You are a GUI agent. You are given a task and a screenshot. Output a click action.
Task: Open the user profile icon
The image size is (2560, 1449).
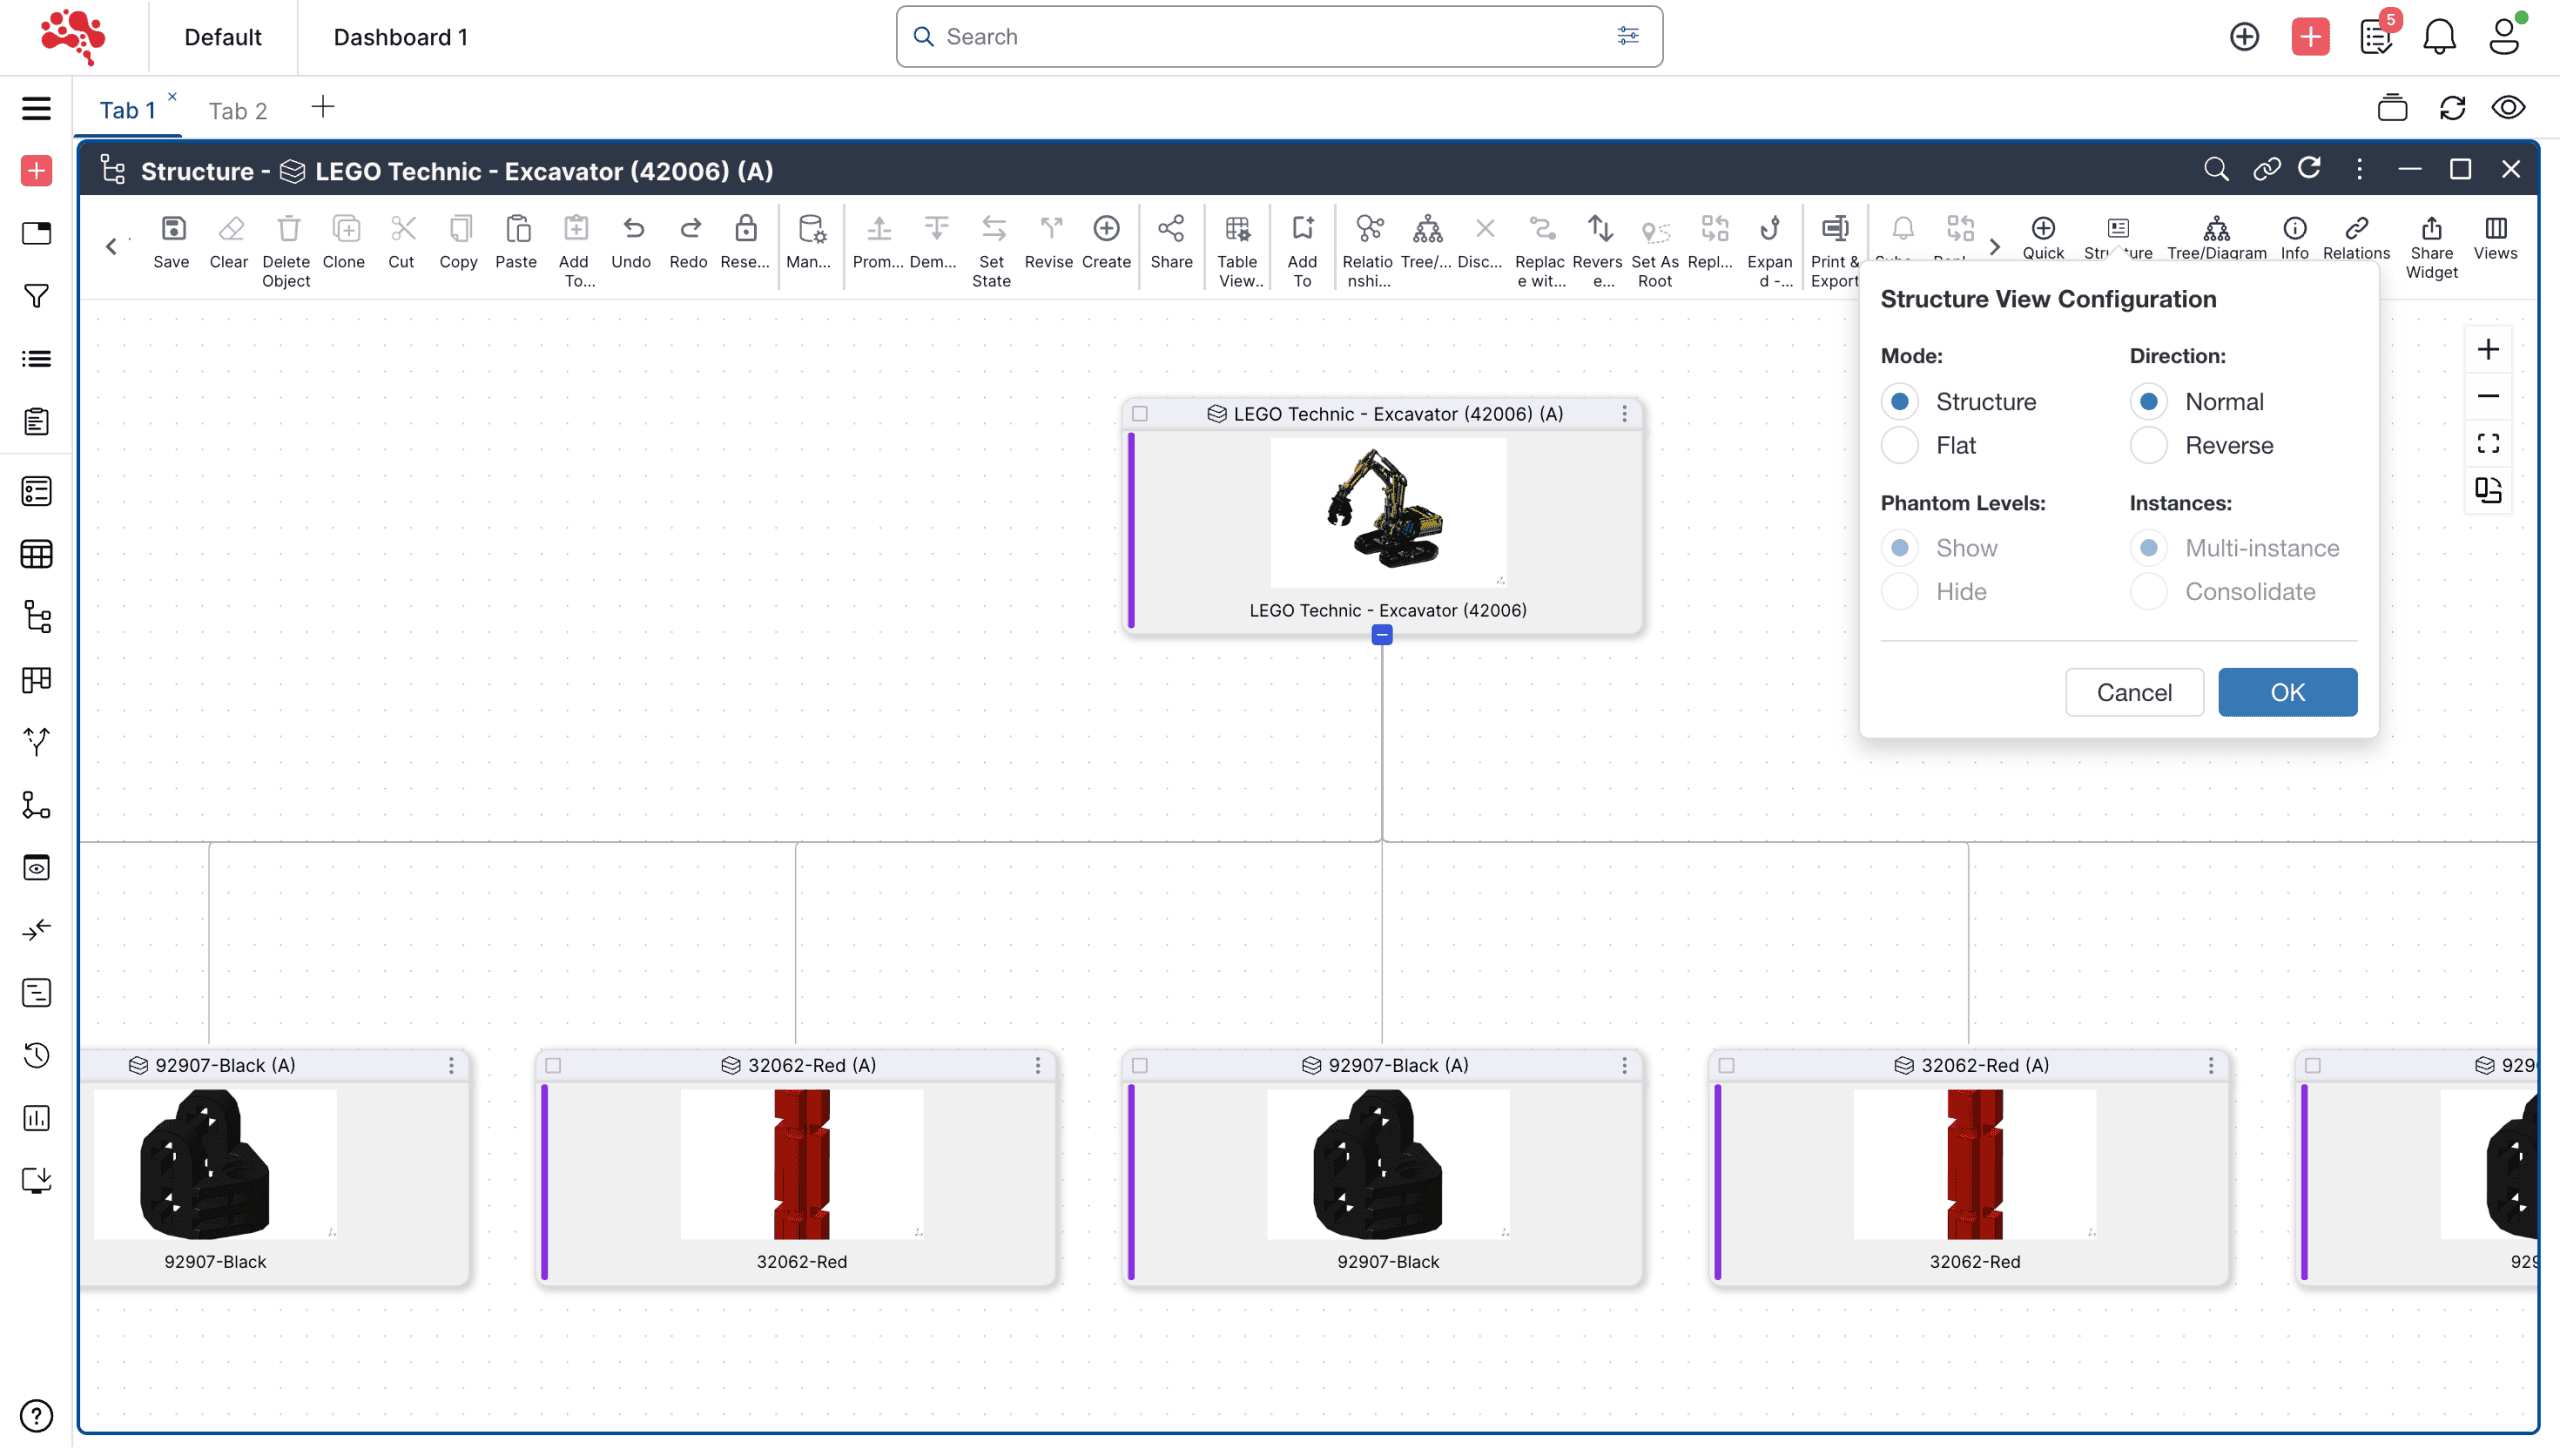pos(2505,37)
